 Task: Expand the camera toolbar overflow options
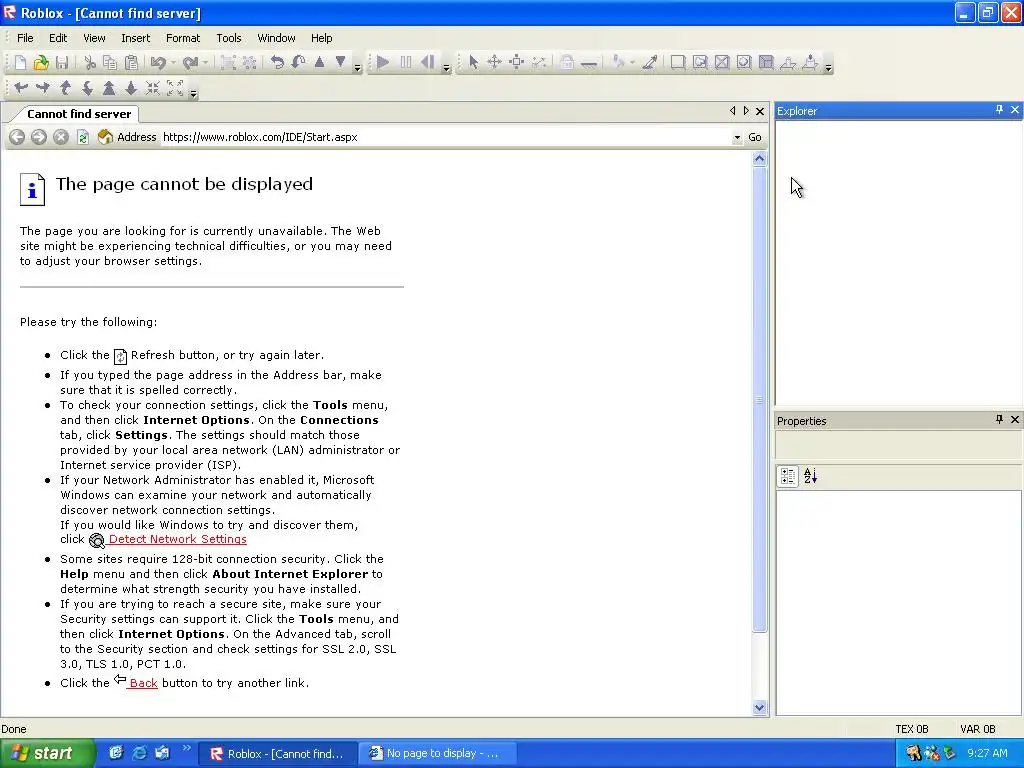pyautogui.click(x=193, y=93)
